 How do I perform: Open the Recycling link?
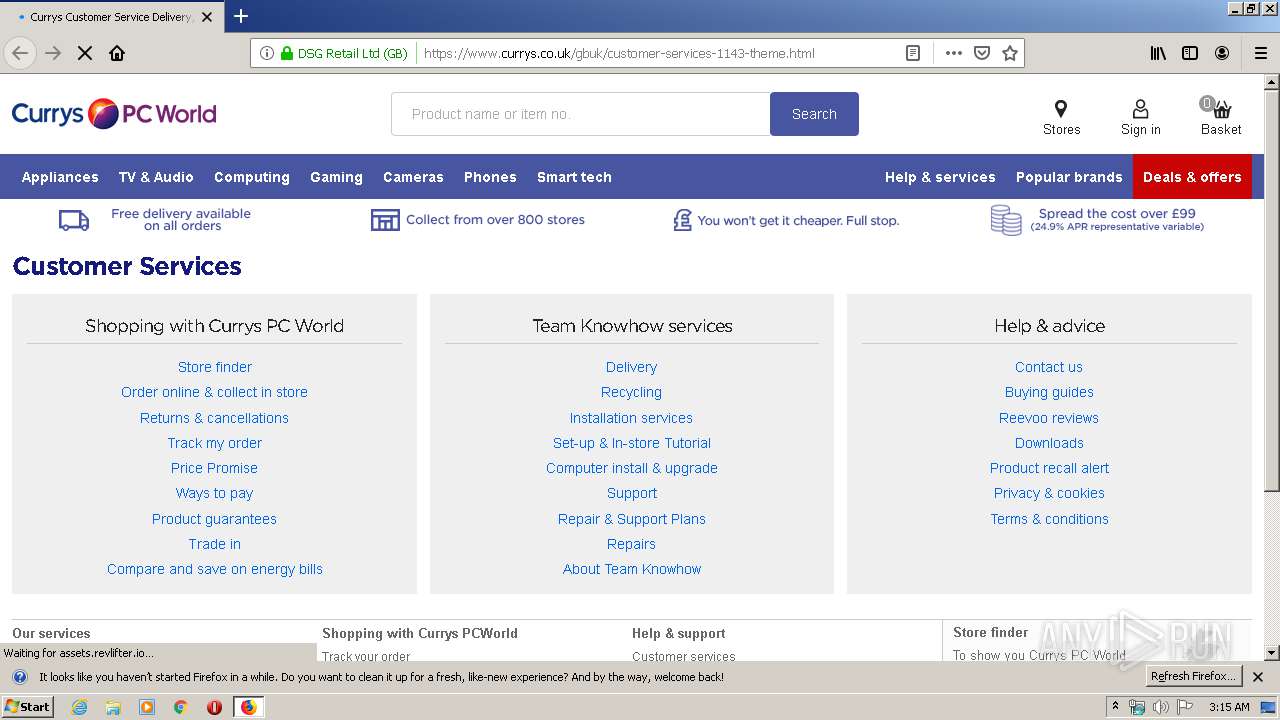(x=631, y=392)
